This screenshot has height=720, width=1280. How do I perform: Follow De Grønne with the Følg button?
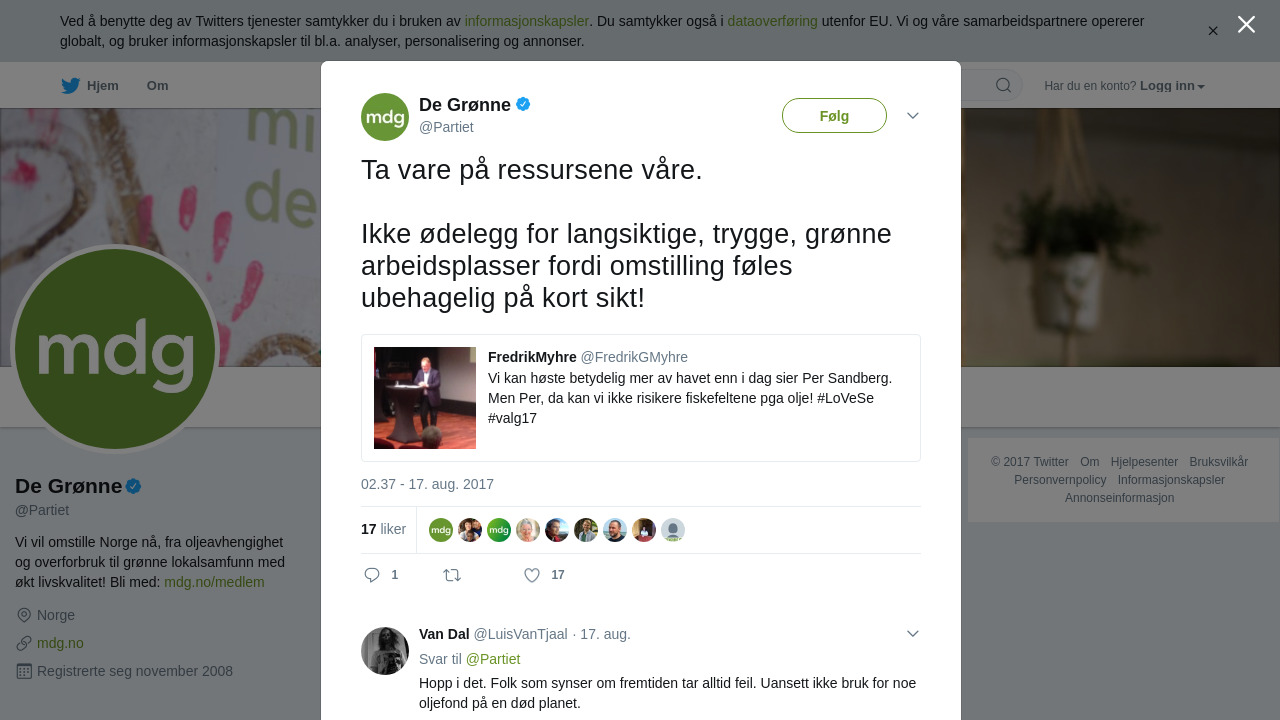pos(834,116)
